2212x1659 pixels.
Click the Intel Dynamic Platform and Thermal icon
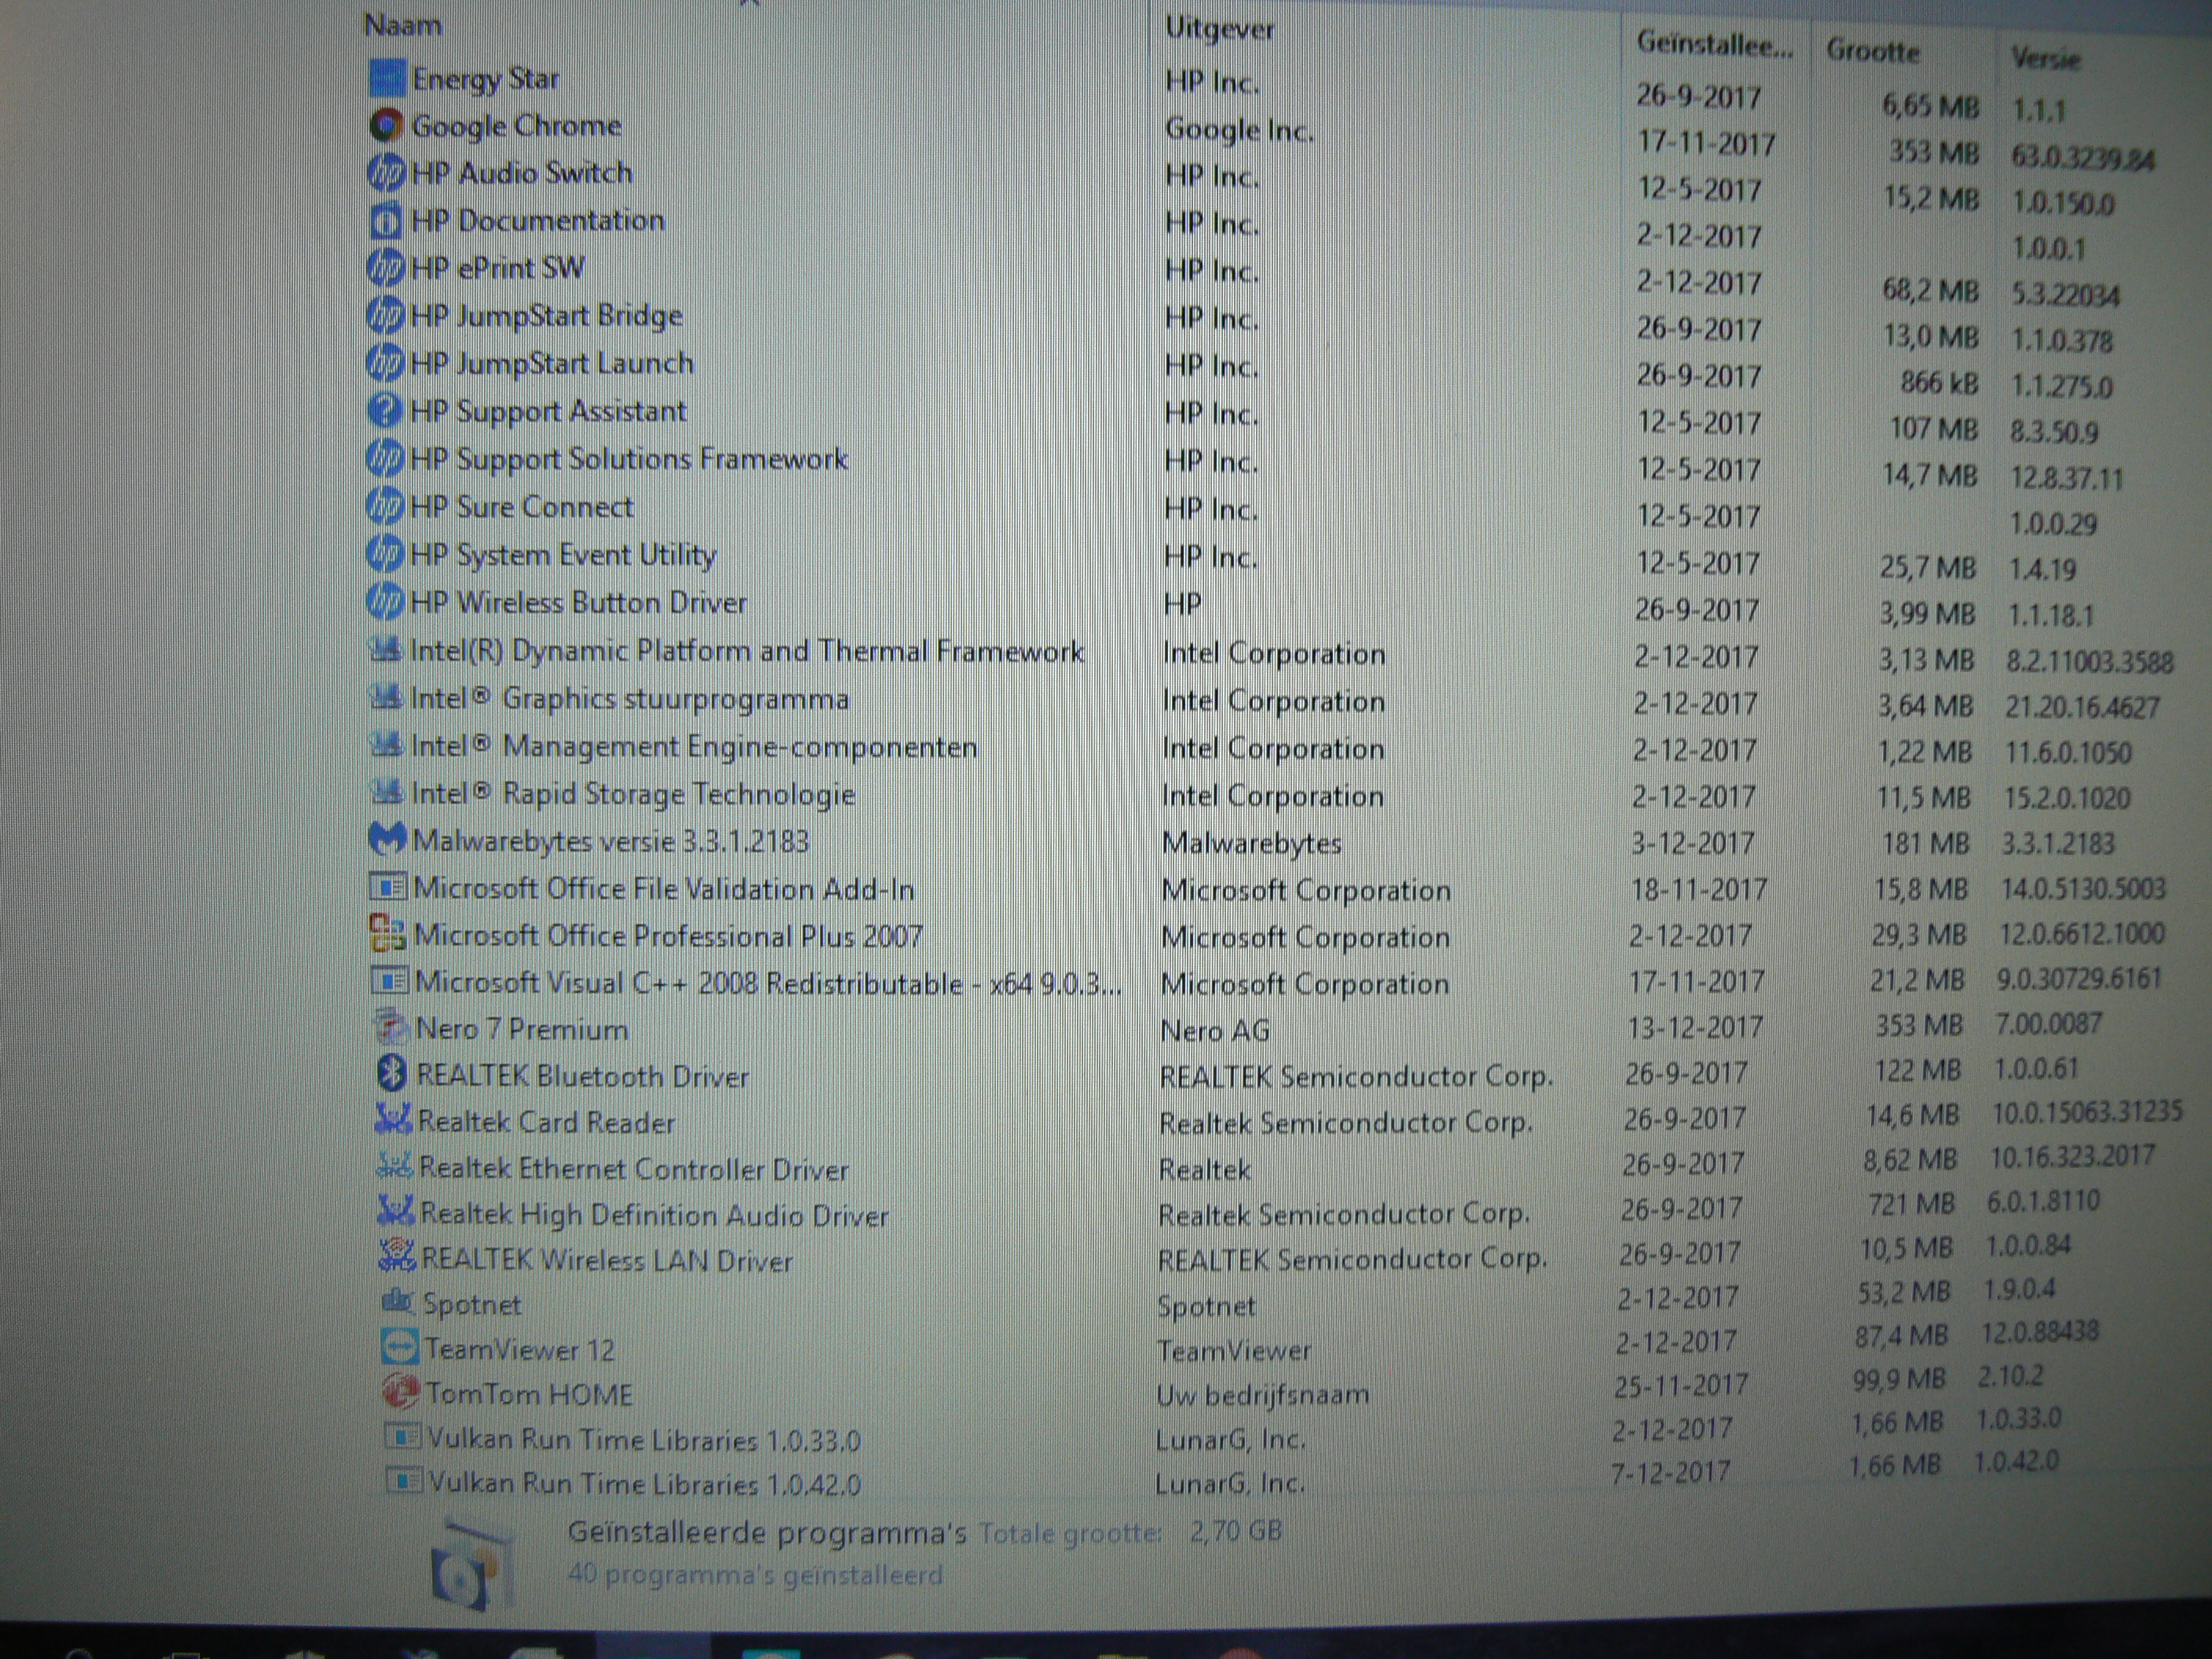point(386,650)
